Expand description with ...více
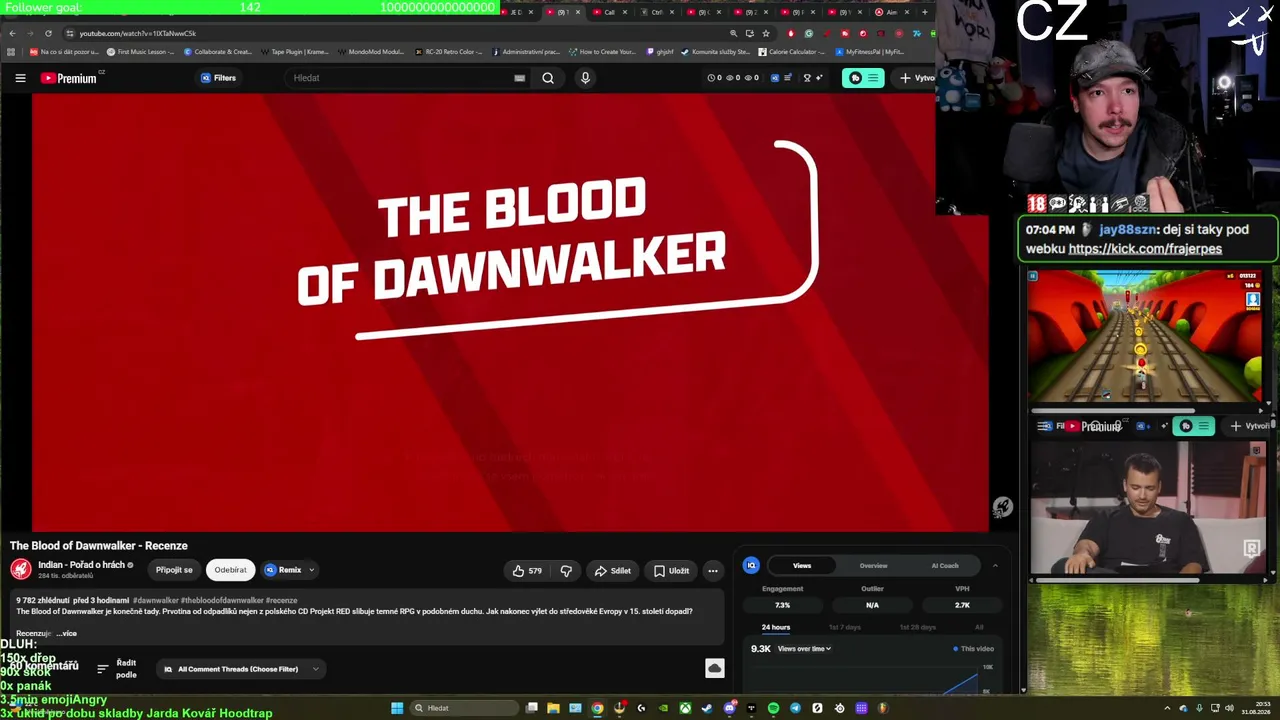1280x720 pixels. tap(66, 633)
